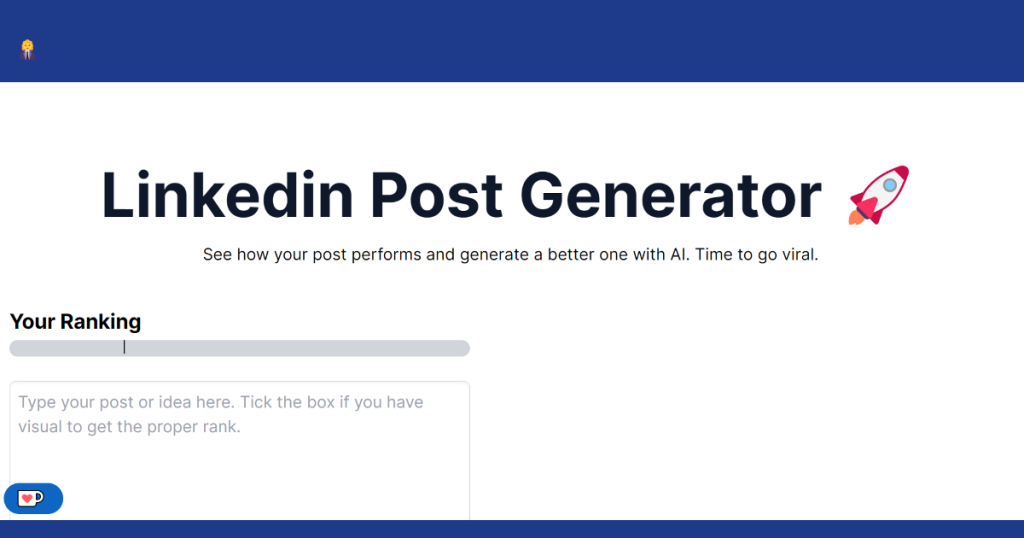1024x538 pixels.
Task: Click the office worker emoji logo in header
Action: [27, 49]
